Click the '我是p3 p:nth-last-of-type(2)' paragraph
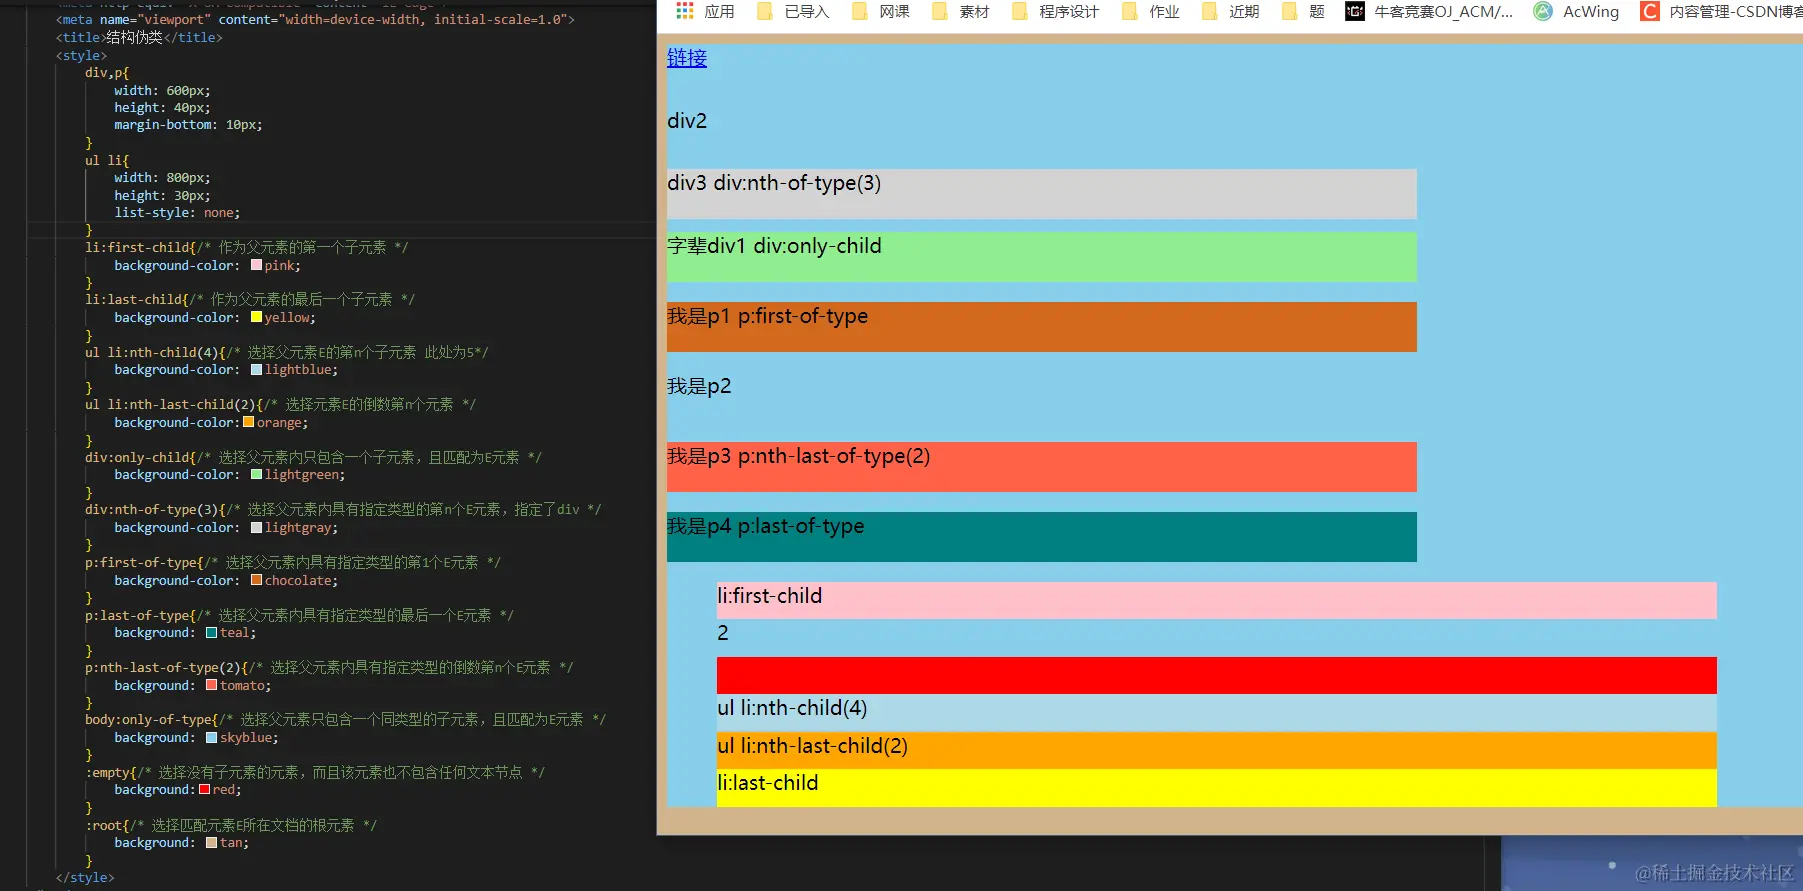Viewport: 1803px width, 891px height. click(1042, 467)
